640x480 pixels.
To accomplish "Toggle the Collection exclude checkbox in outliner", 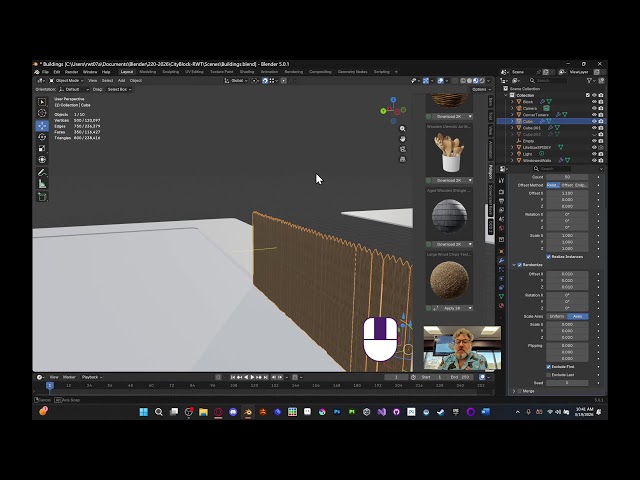I will 588,95.
